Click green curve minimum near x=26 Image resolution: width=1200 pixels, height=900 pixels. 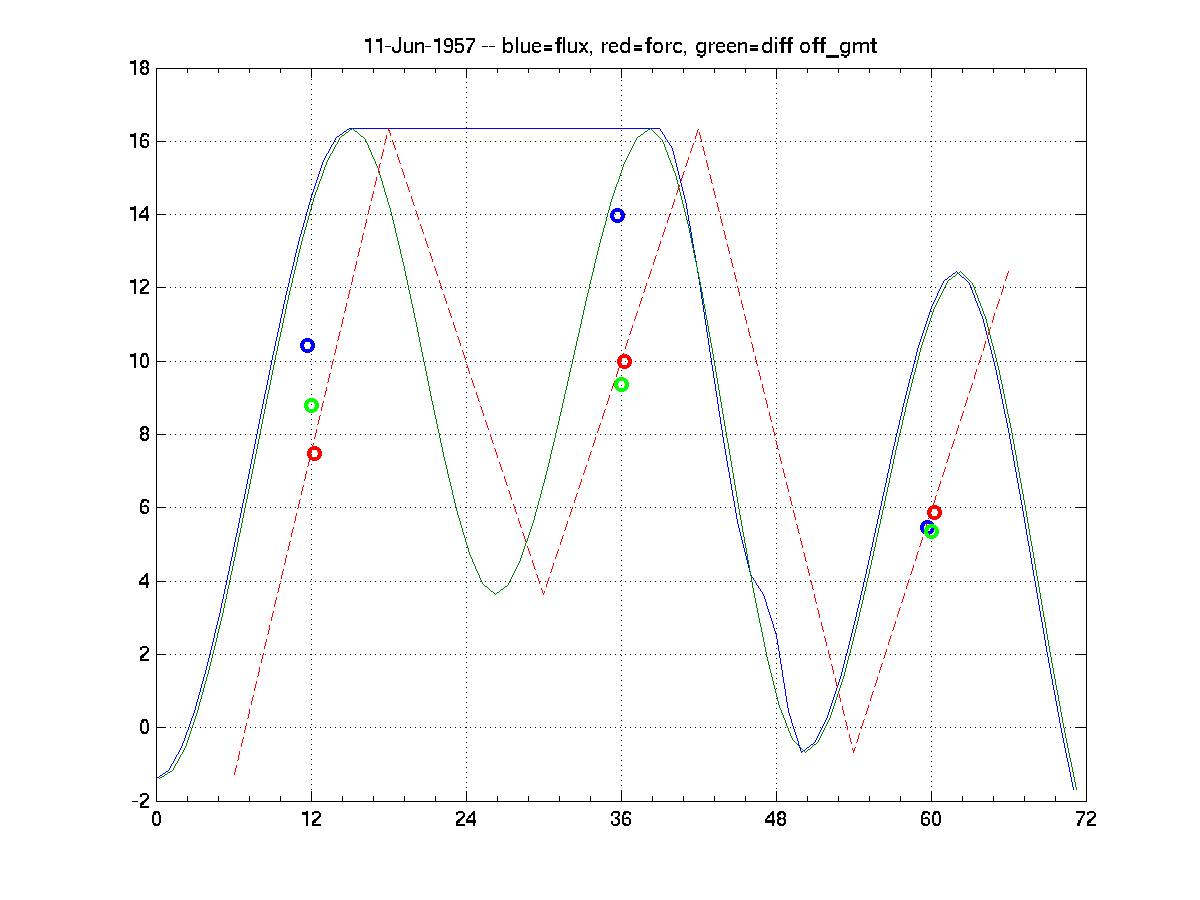click(x=495, y=594)
